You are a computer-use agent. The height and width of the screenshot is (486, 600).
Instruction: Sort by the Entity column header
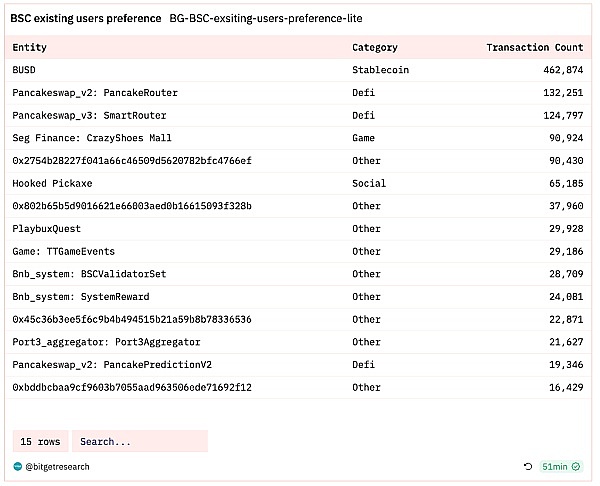pos(30,47)
